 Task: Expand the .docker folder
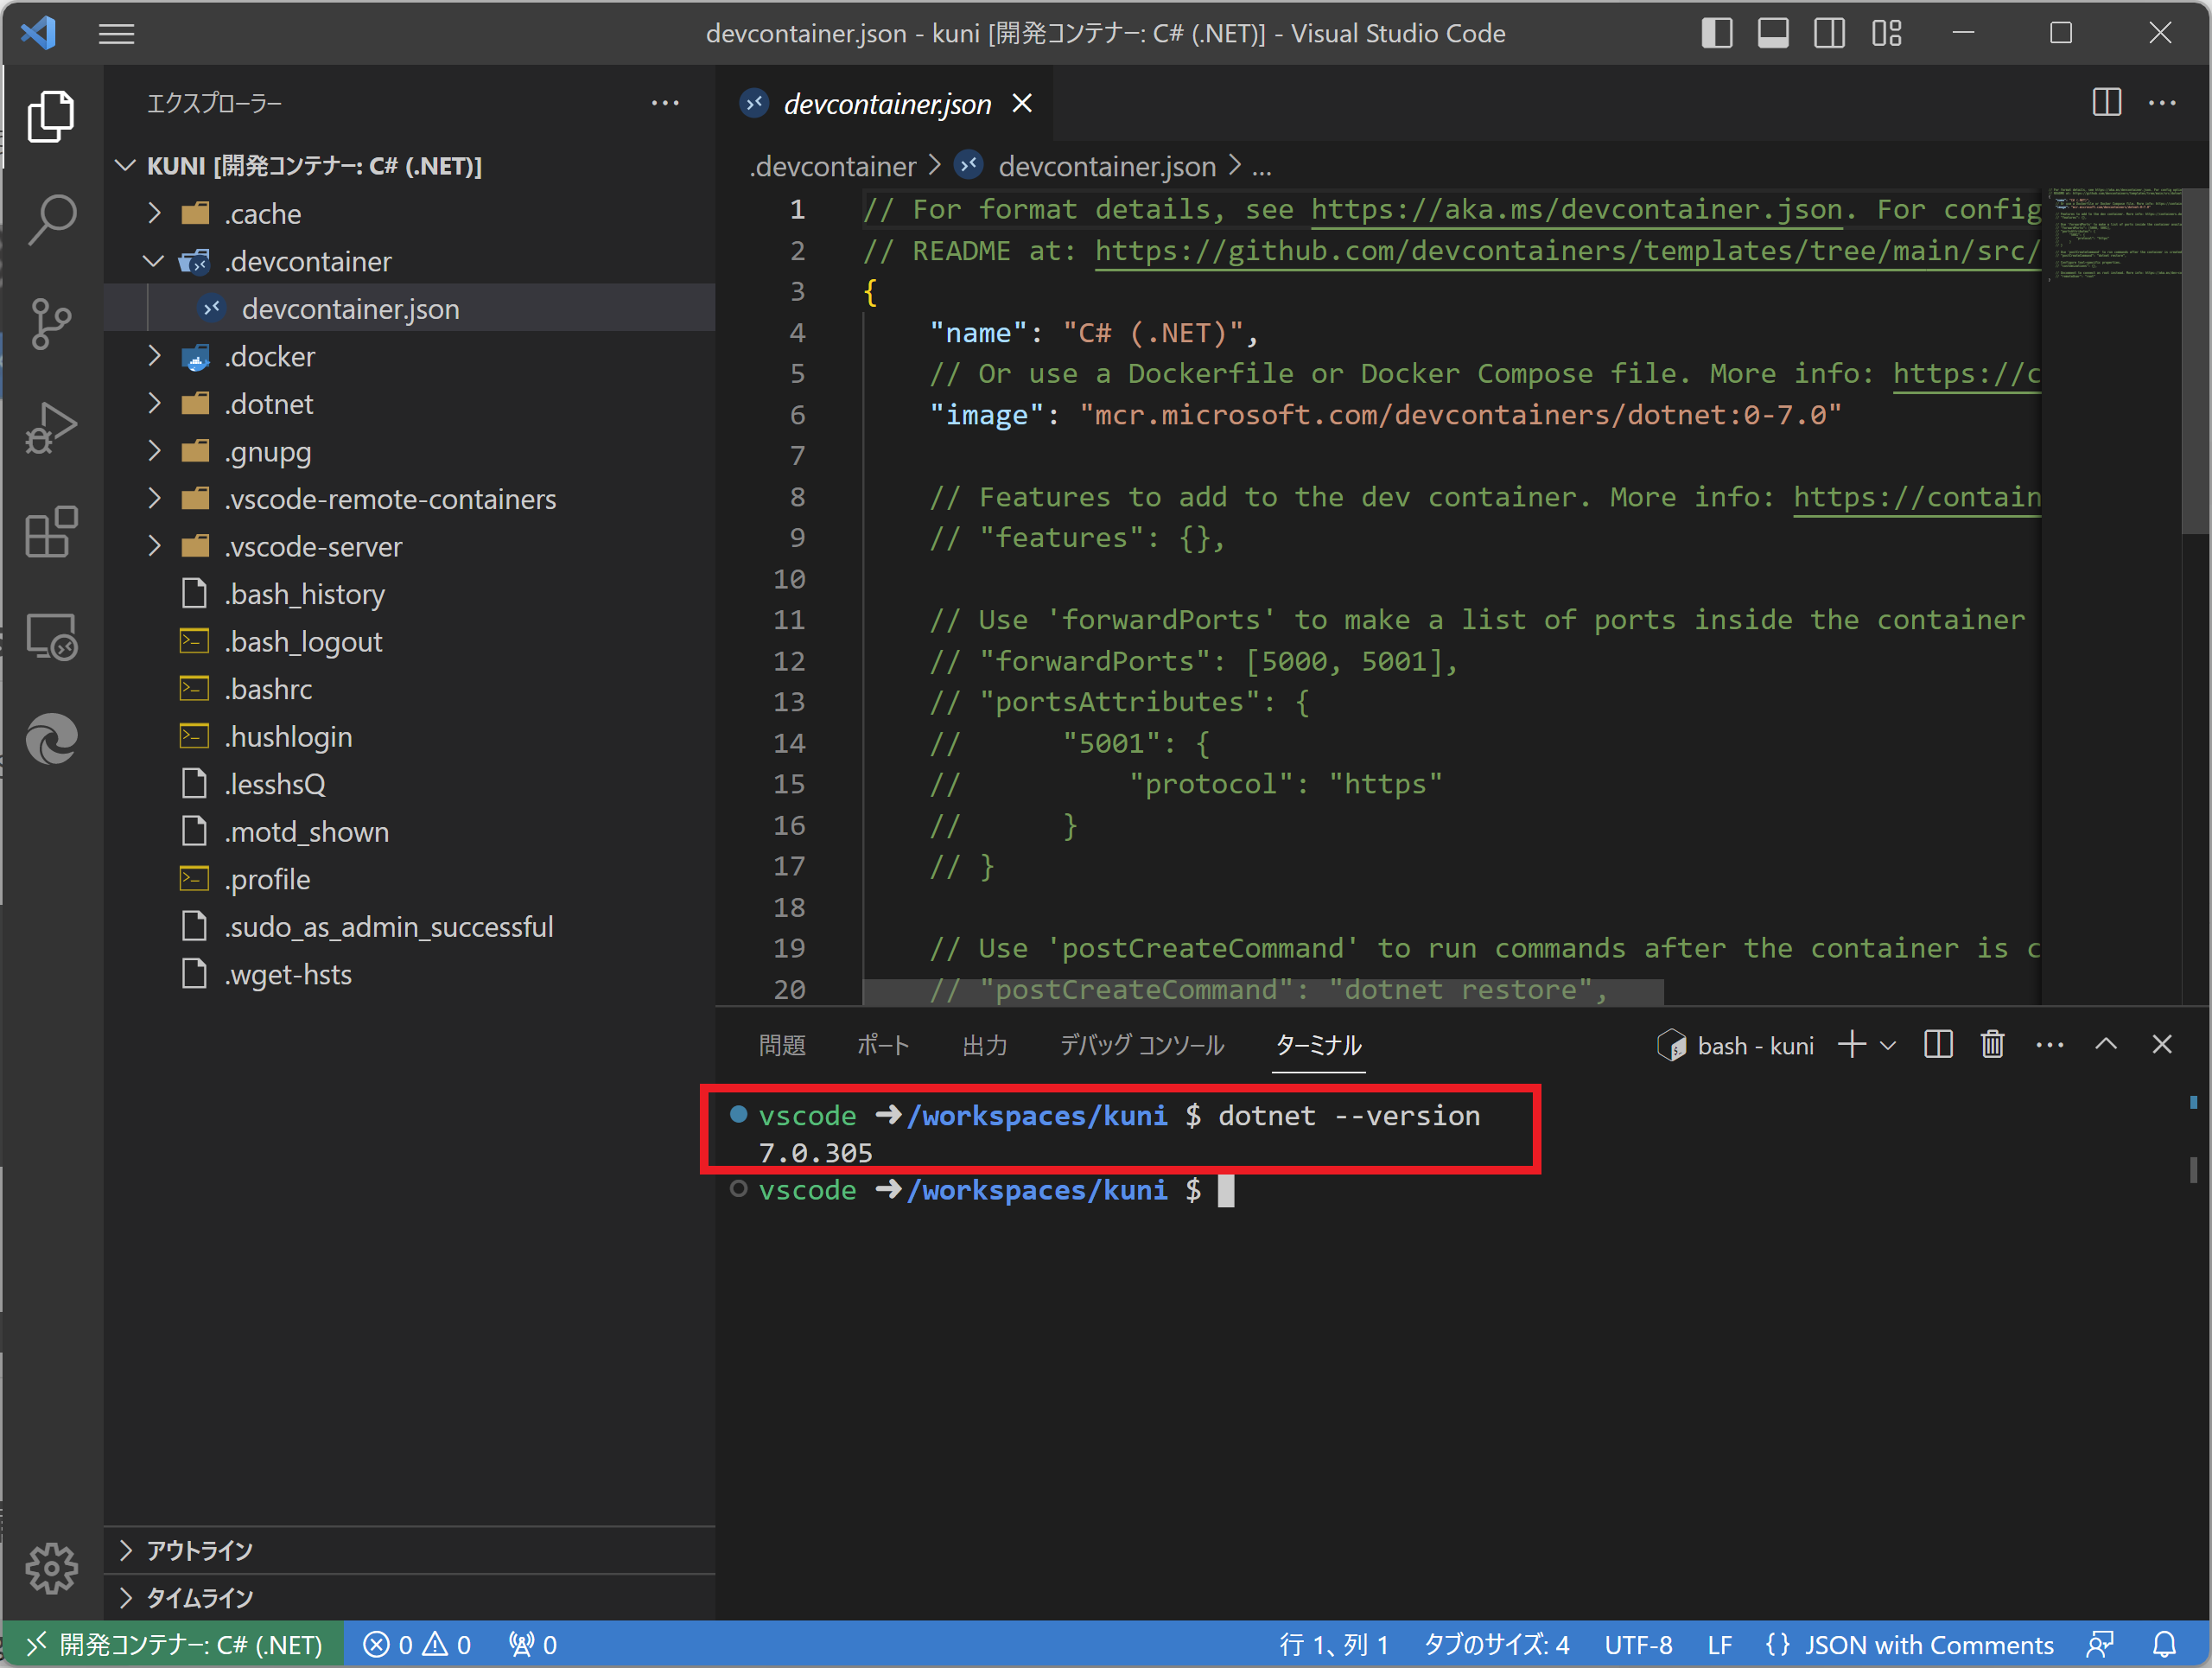(x=153, y=356)
